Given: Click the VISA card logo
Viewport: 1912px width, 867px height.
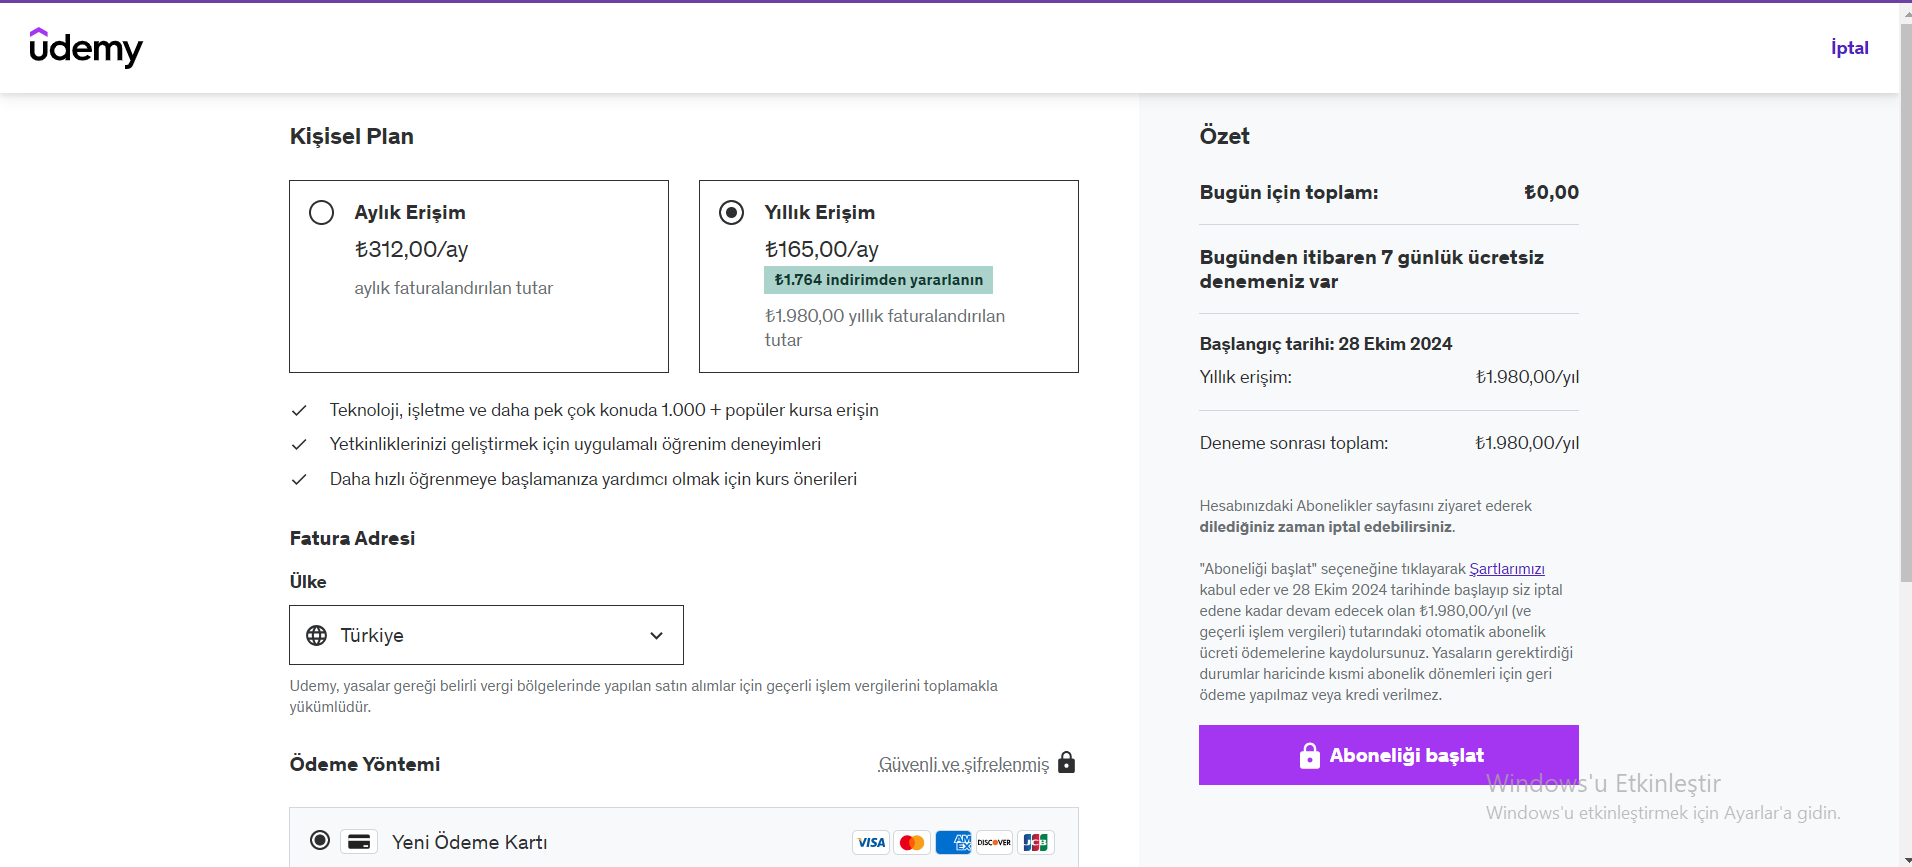Looking at the screenshot, I should point(871,842).
